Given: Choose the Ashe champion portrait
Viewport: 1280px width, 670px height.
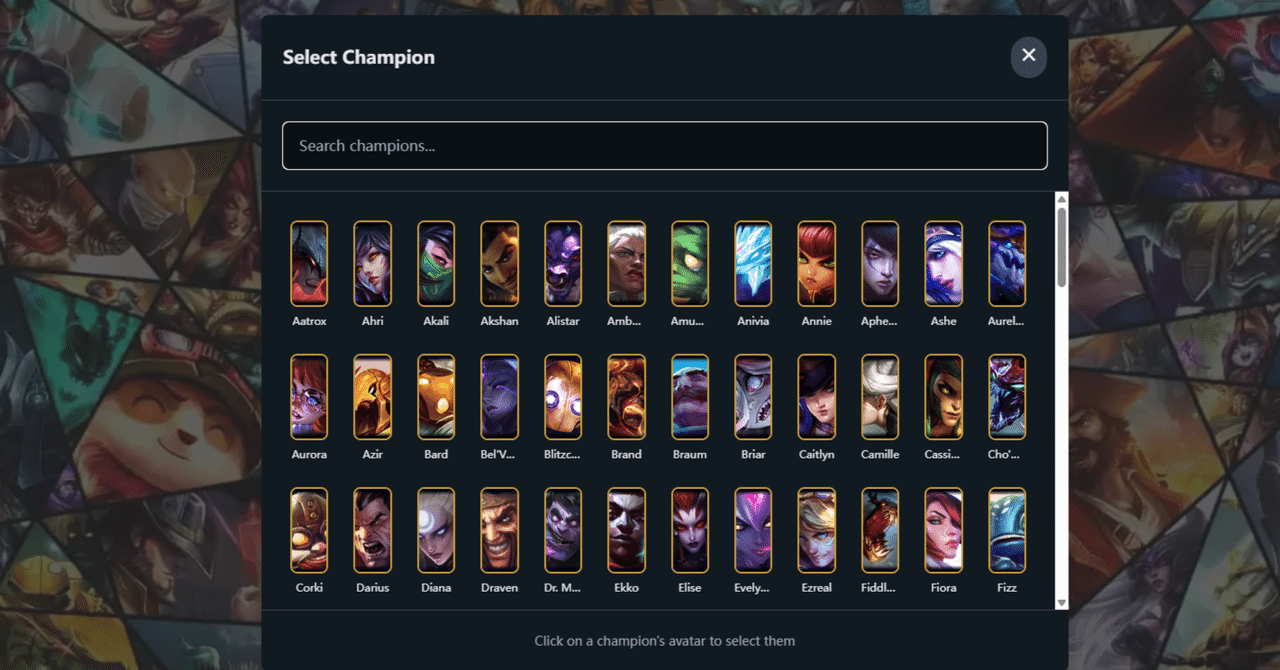Looking at the screenshot, I should (x=943, y=263).
